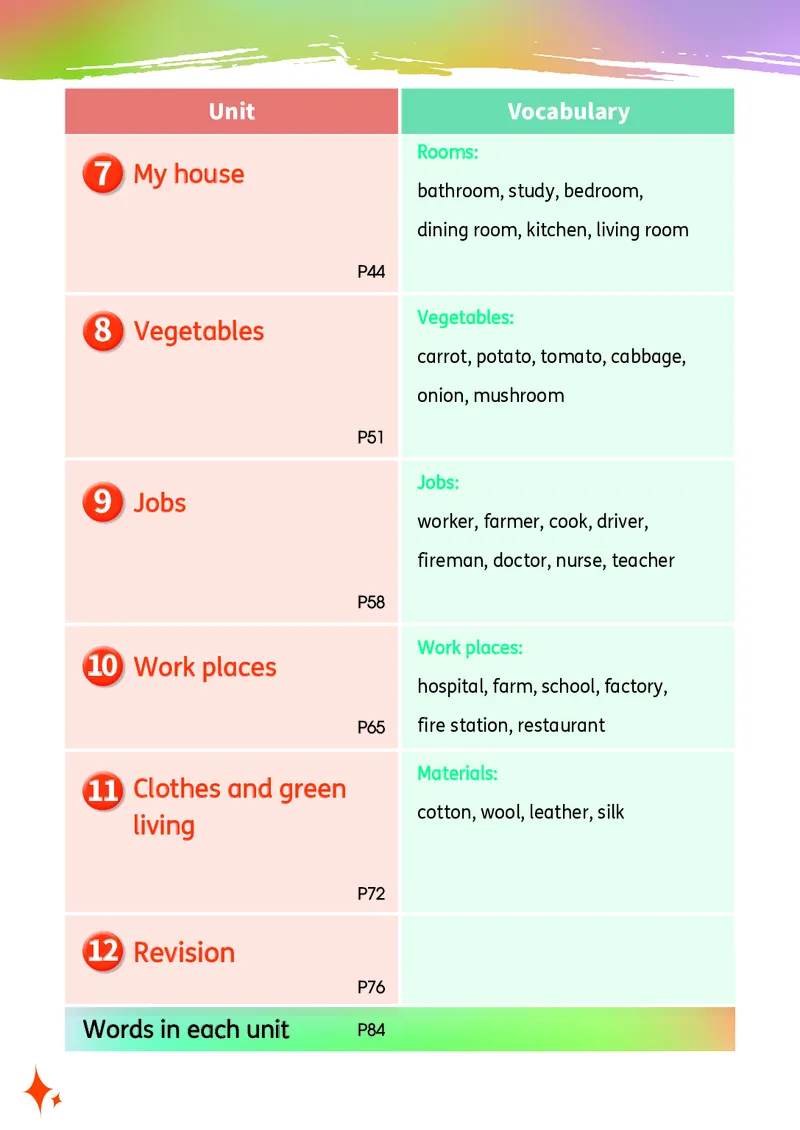Click the "Unit" column header
This screenshot has height=1130, width=800.
[x=232, y=112]
